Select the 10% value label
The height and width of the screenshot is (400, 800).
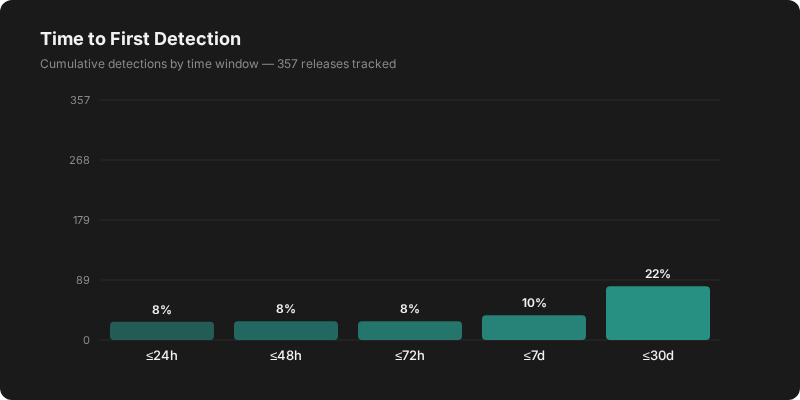pyautogui.click(x=534, y=303)
